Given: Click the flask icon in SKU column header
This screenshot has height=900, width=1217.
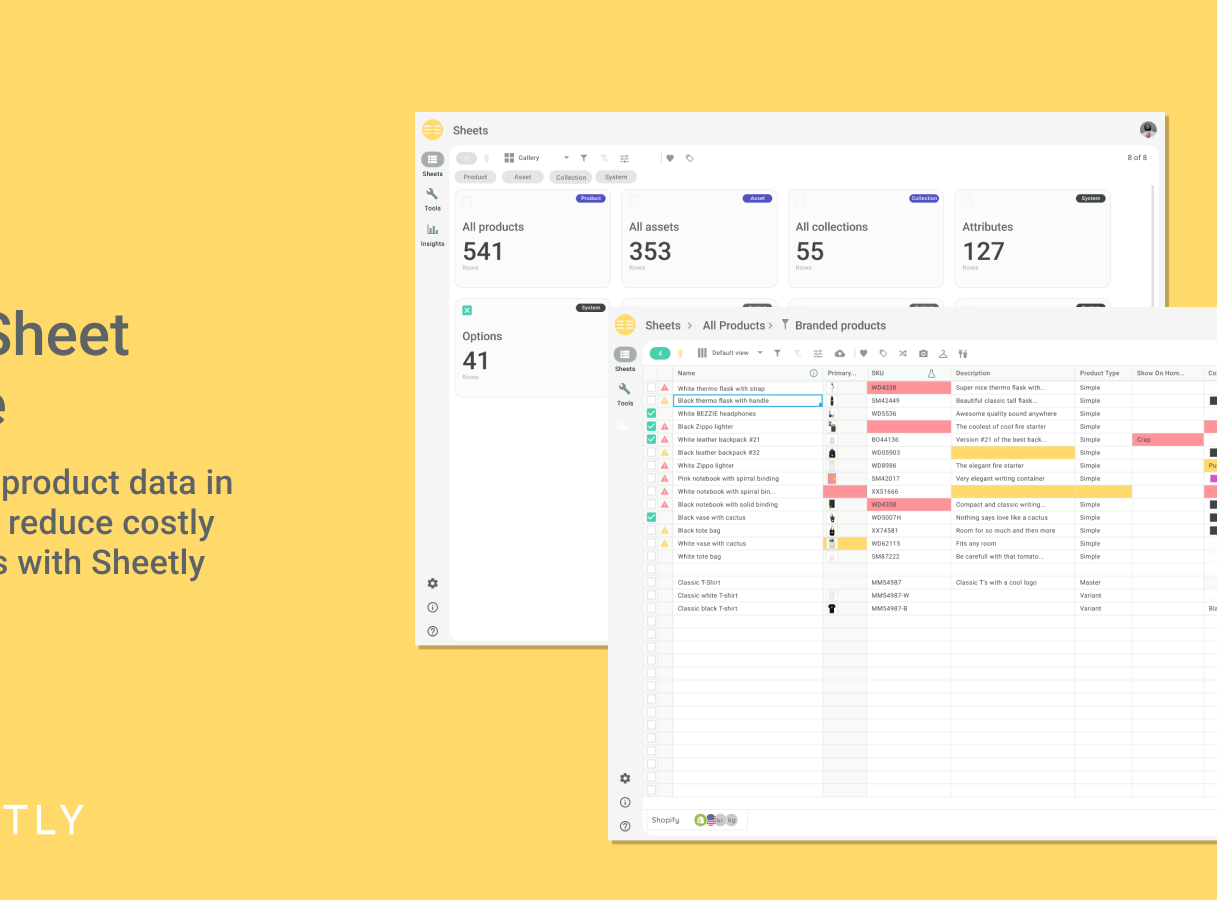Looking at the screenshot, I should (x=931, y=373).
